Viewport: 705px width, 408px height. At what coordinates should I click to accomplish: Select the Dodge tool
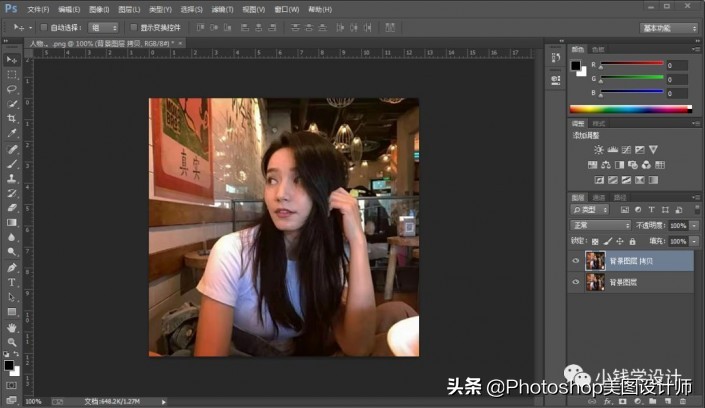pyautogui.click(x=12, y=252)
